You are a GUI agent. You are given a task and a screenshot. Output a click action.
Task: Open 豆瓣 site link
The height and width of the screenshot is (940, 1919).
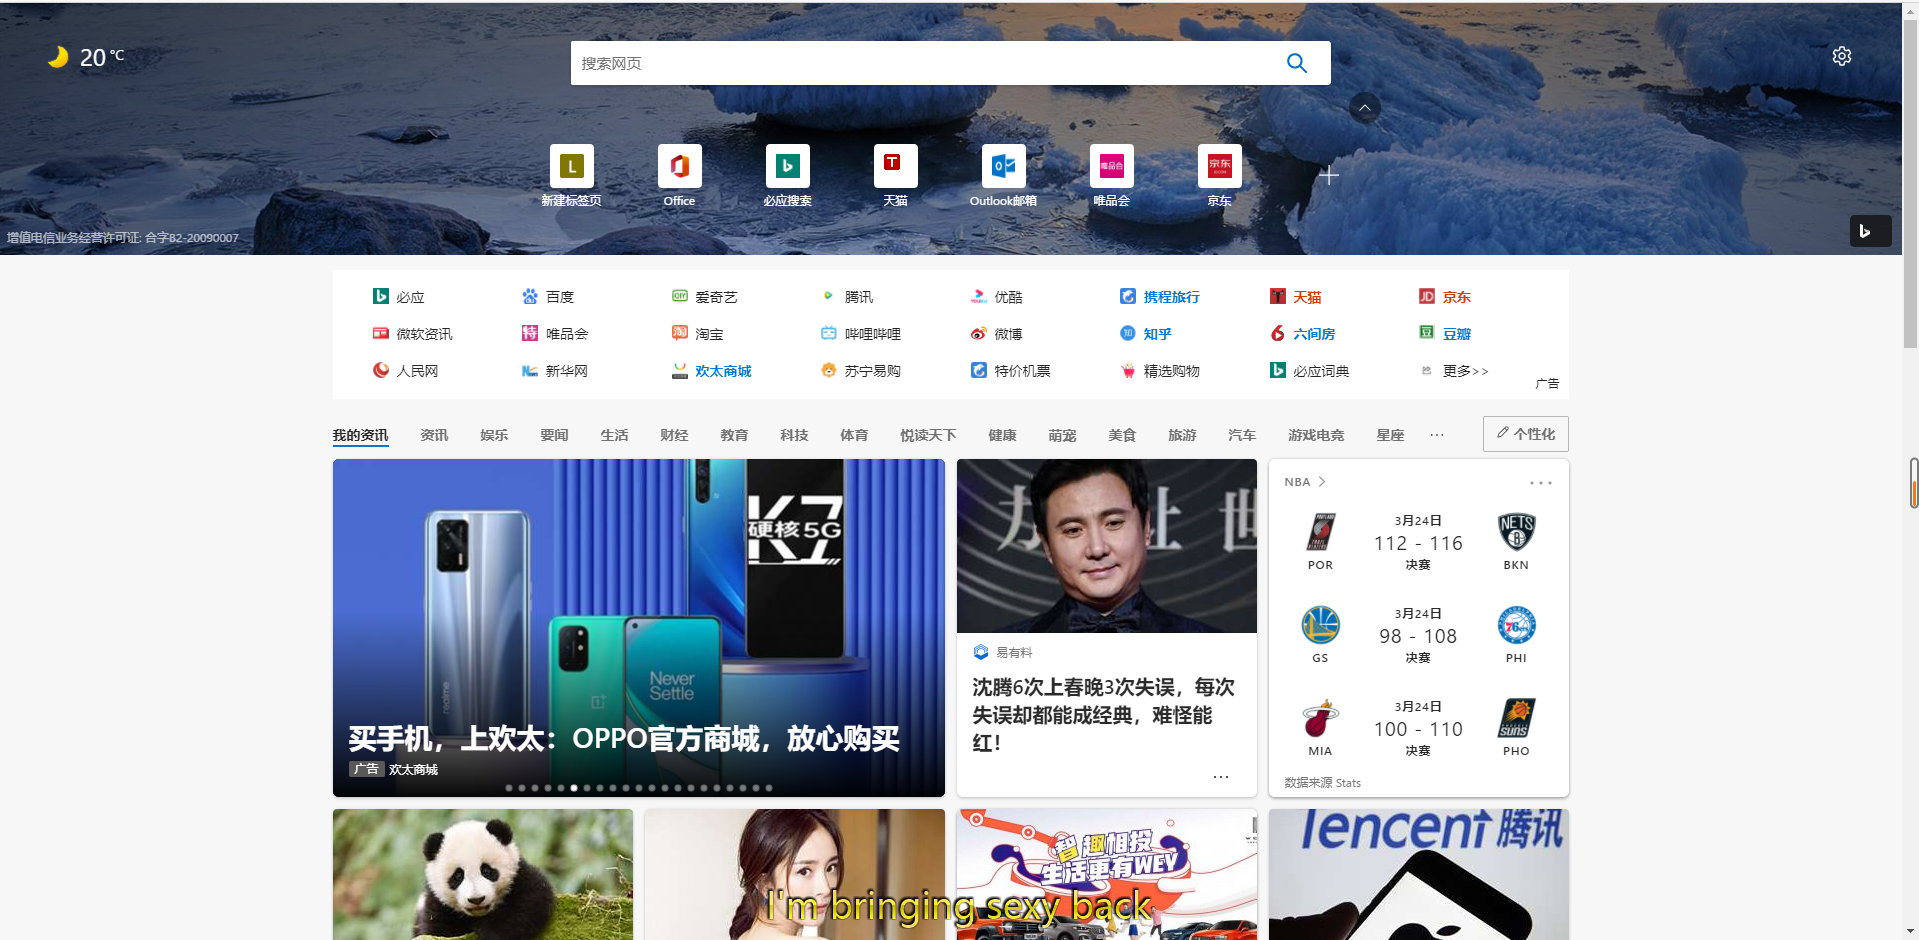click(x=1445, y=334)
